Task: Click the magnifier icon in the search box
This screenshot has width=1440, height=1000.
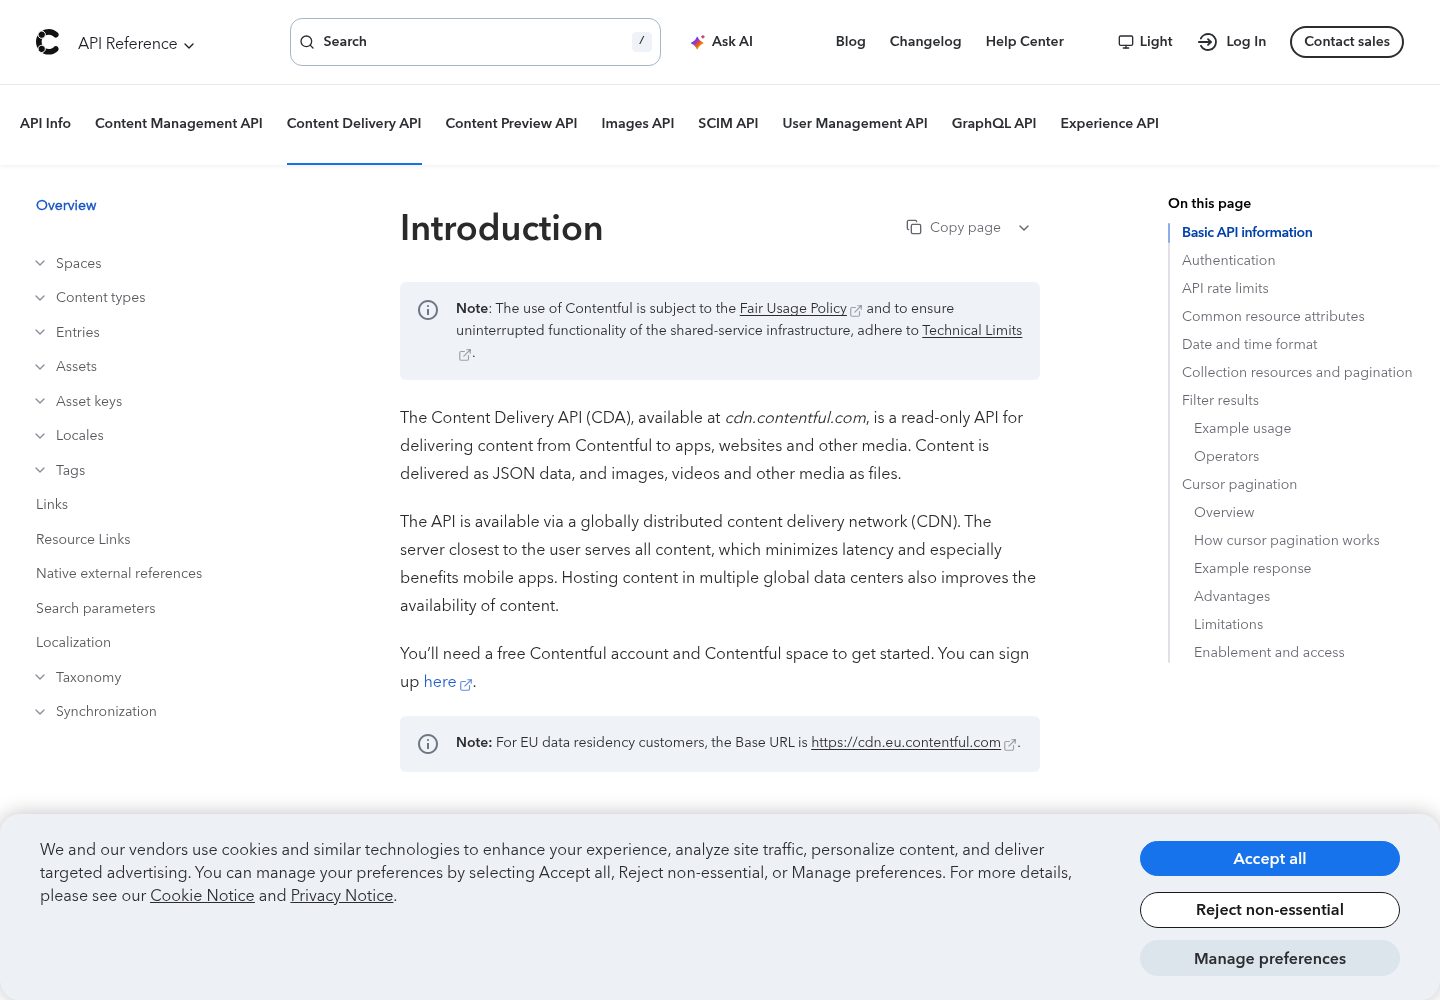Action: tap(307, 42)
